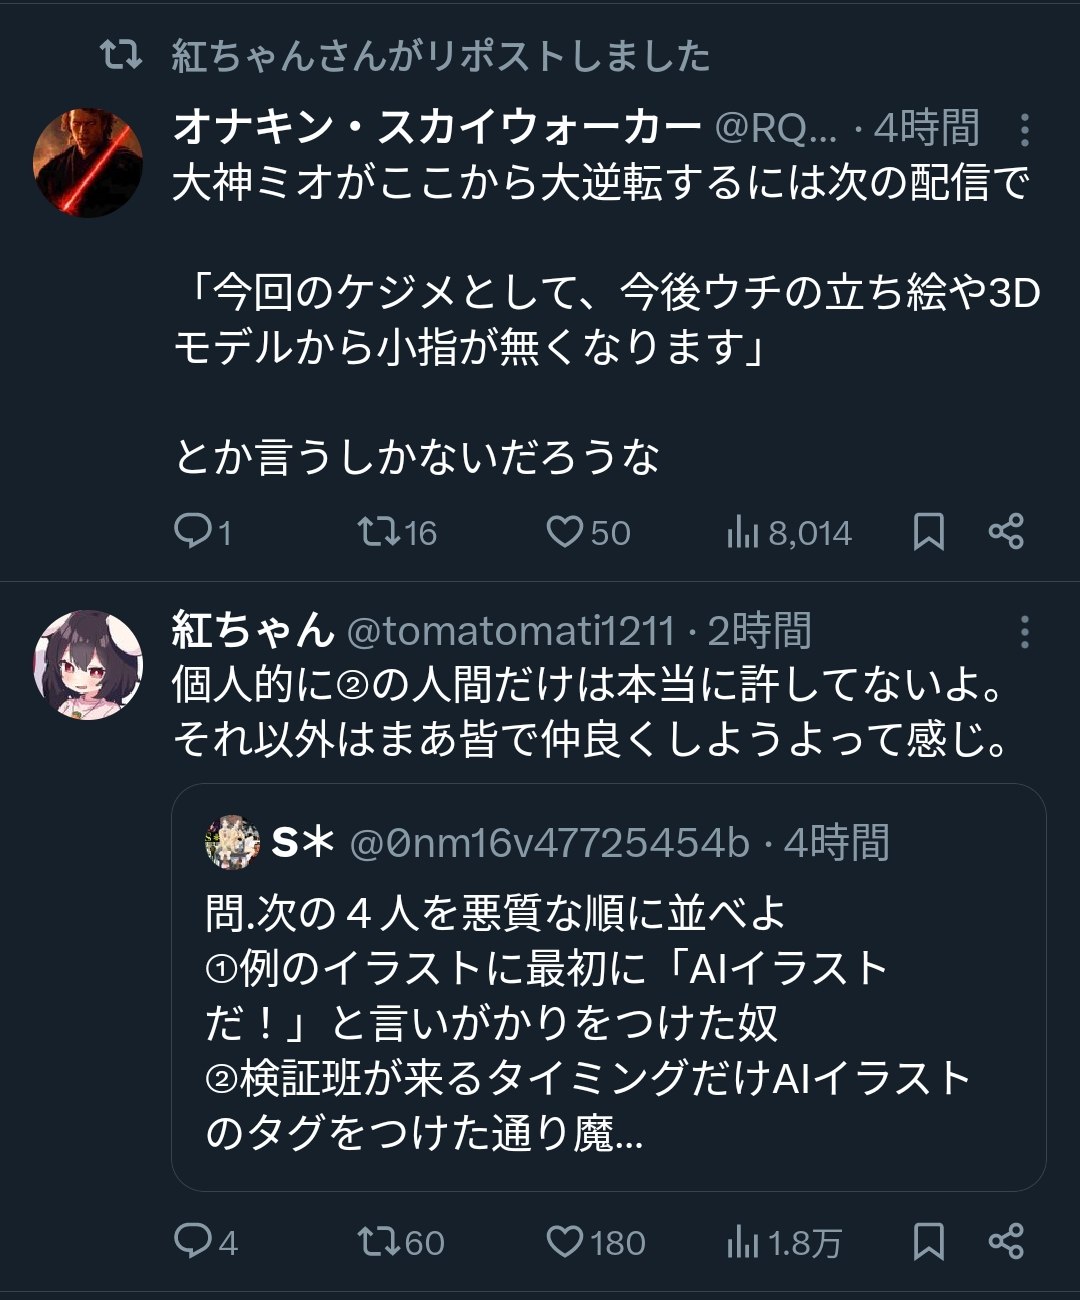Repost 紅ちゃん's quote post
Image resolution: width=1080 pixels, height=1300 pixels.
pyautogui.click(x=379, y=1241)
